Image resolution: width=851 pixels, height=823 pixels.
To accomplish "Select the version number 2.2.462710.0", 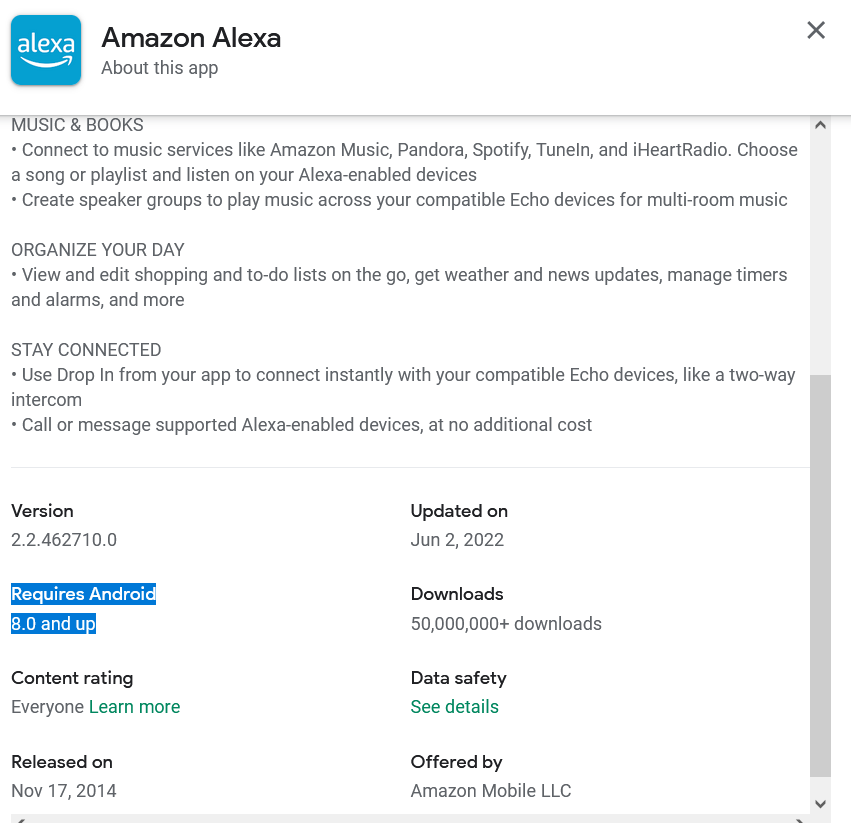I will click(64, 540).
